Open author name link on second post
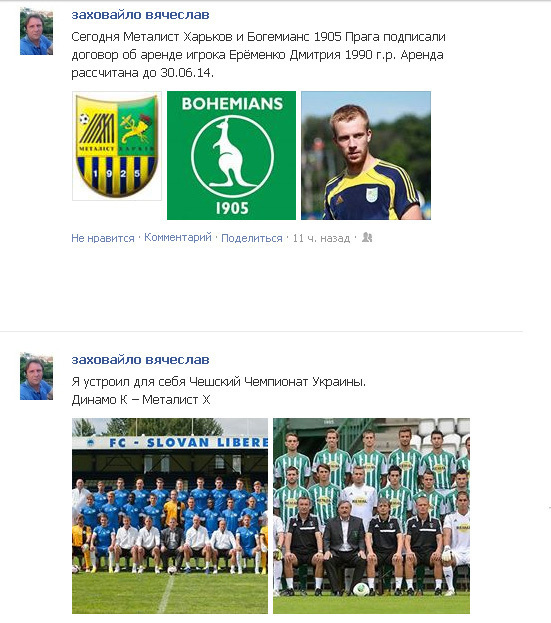The width and height of the screenshot is (551, 623). pyautogui.click(x=140, y=360)
